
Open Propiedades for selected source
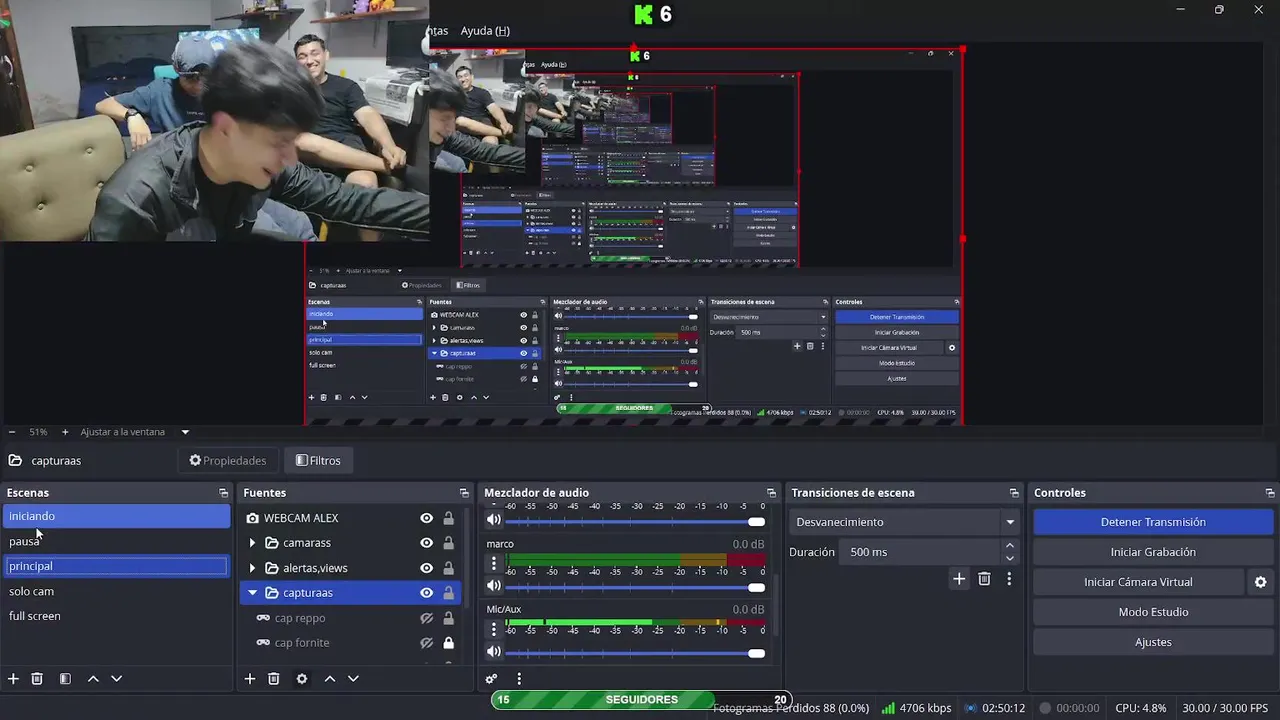click(228, 461)
